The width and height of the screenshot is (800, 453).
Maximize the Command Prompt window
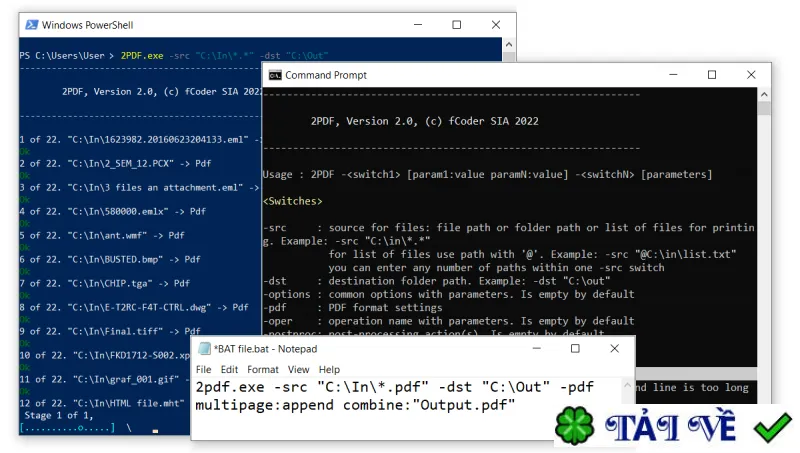[x=712, y=75]
